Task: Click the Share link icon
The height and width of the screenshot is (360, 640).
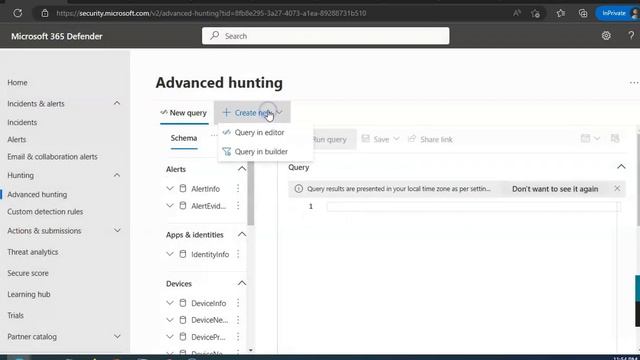Action: [x=412, y=139]
